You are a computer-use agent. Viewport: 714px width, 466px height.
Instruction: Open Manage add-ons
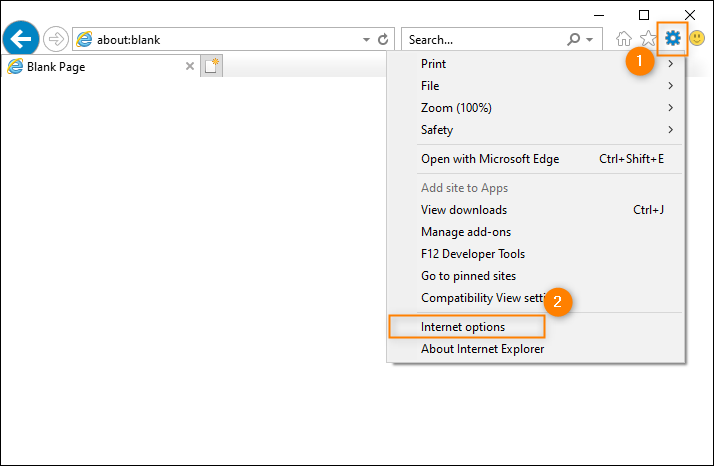536,232
